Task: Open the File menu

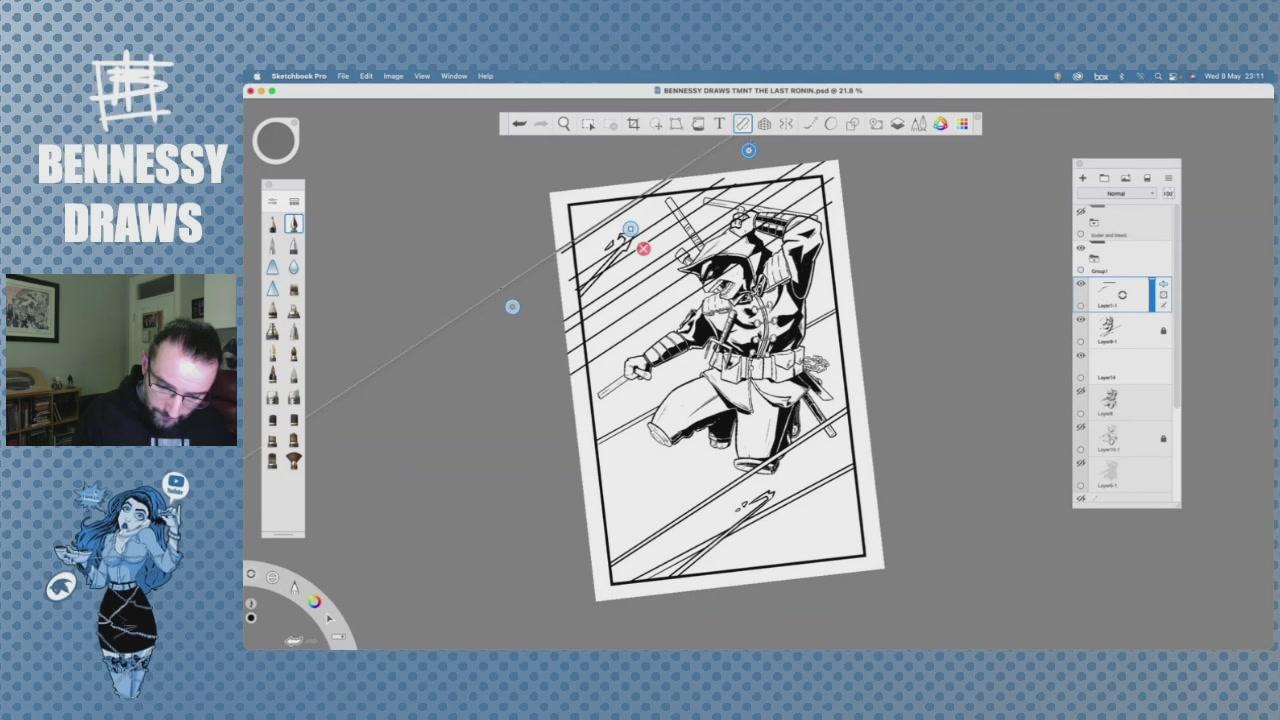Action: coord(343,76)
